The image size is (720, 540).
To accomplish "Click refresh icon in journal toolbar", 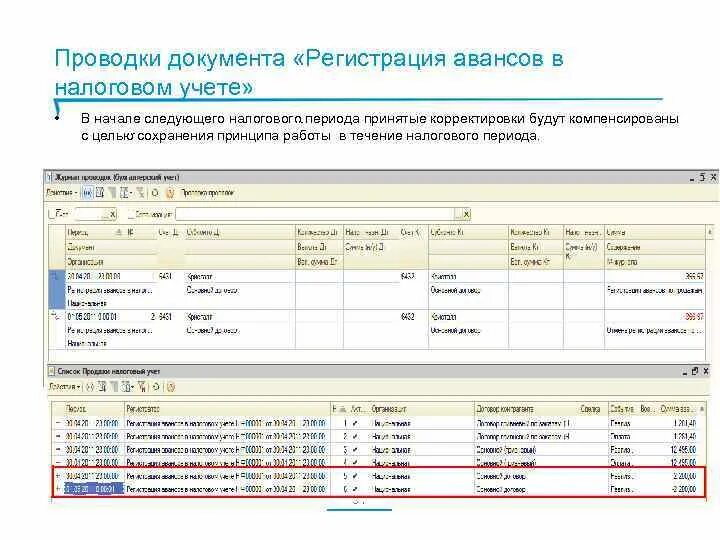I will (155, 193).
